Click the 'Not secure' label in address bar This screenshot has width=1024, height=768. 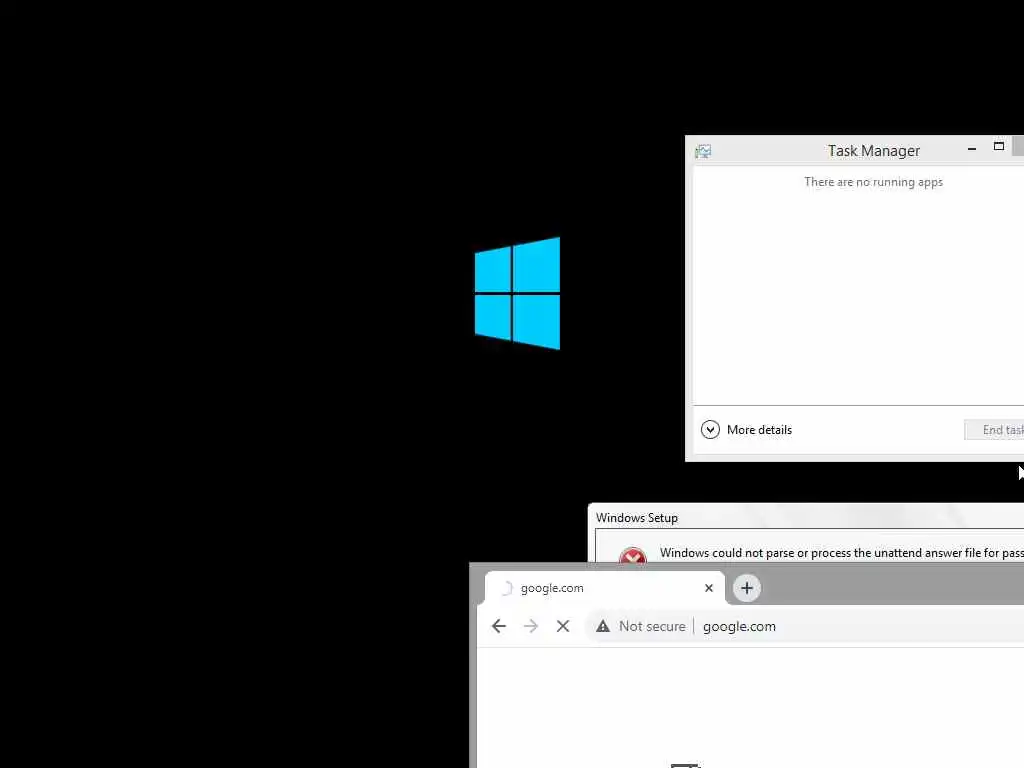652,626
